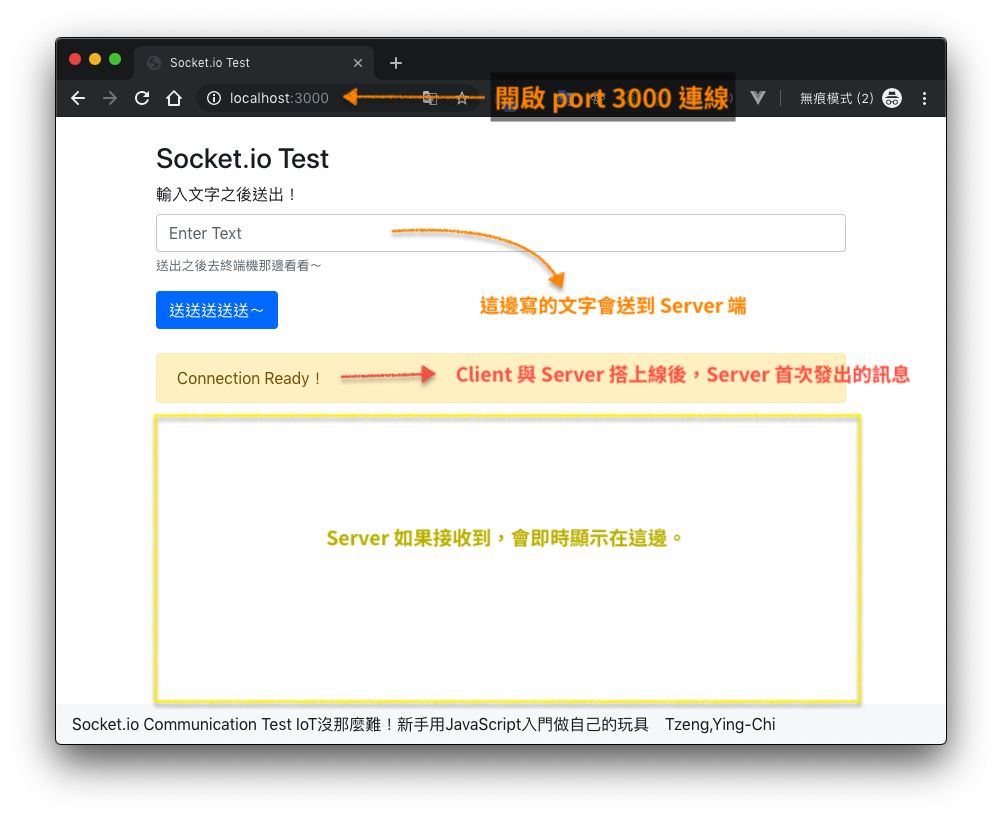Click the 輸入文字之後送出！ label

227,194
